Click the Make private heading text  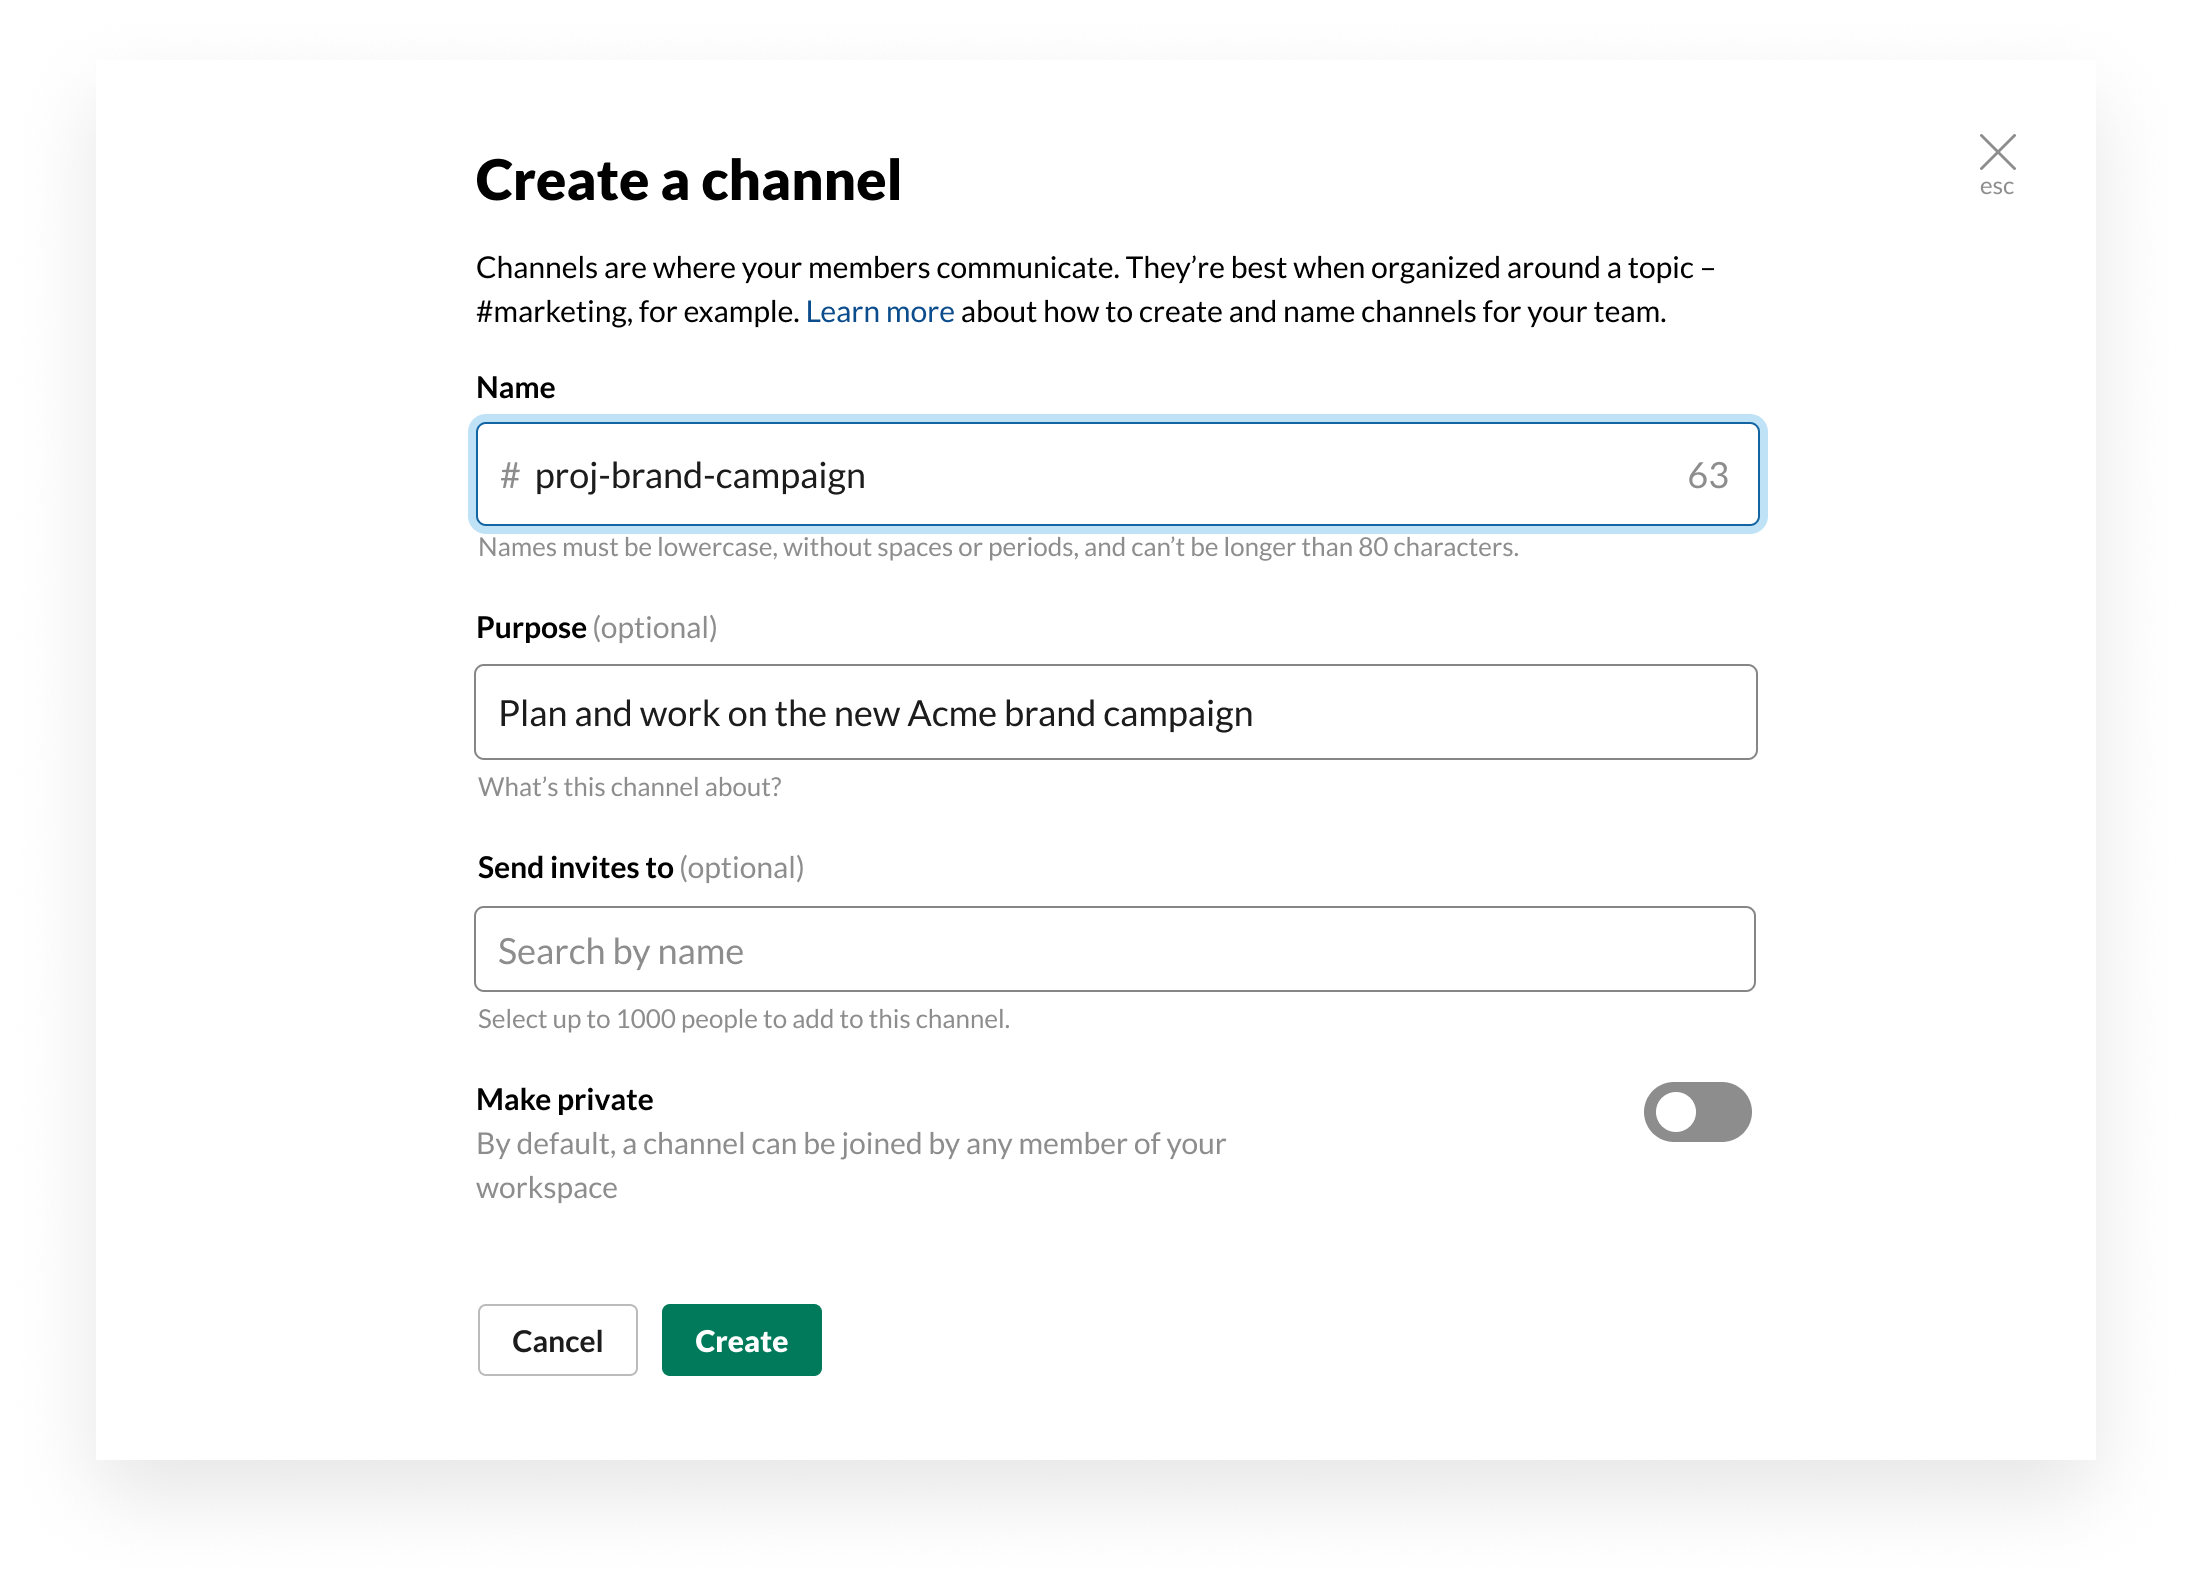coord(564,1100)
